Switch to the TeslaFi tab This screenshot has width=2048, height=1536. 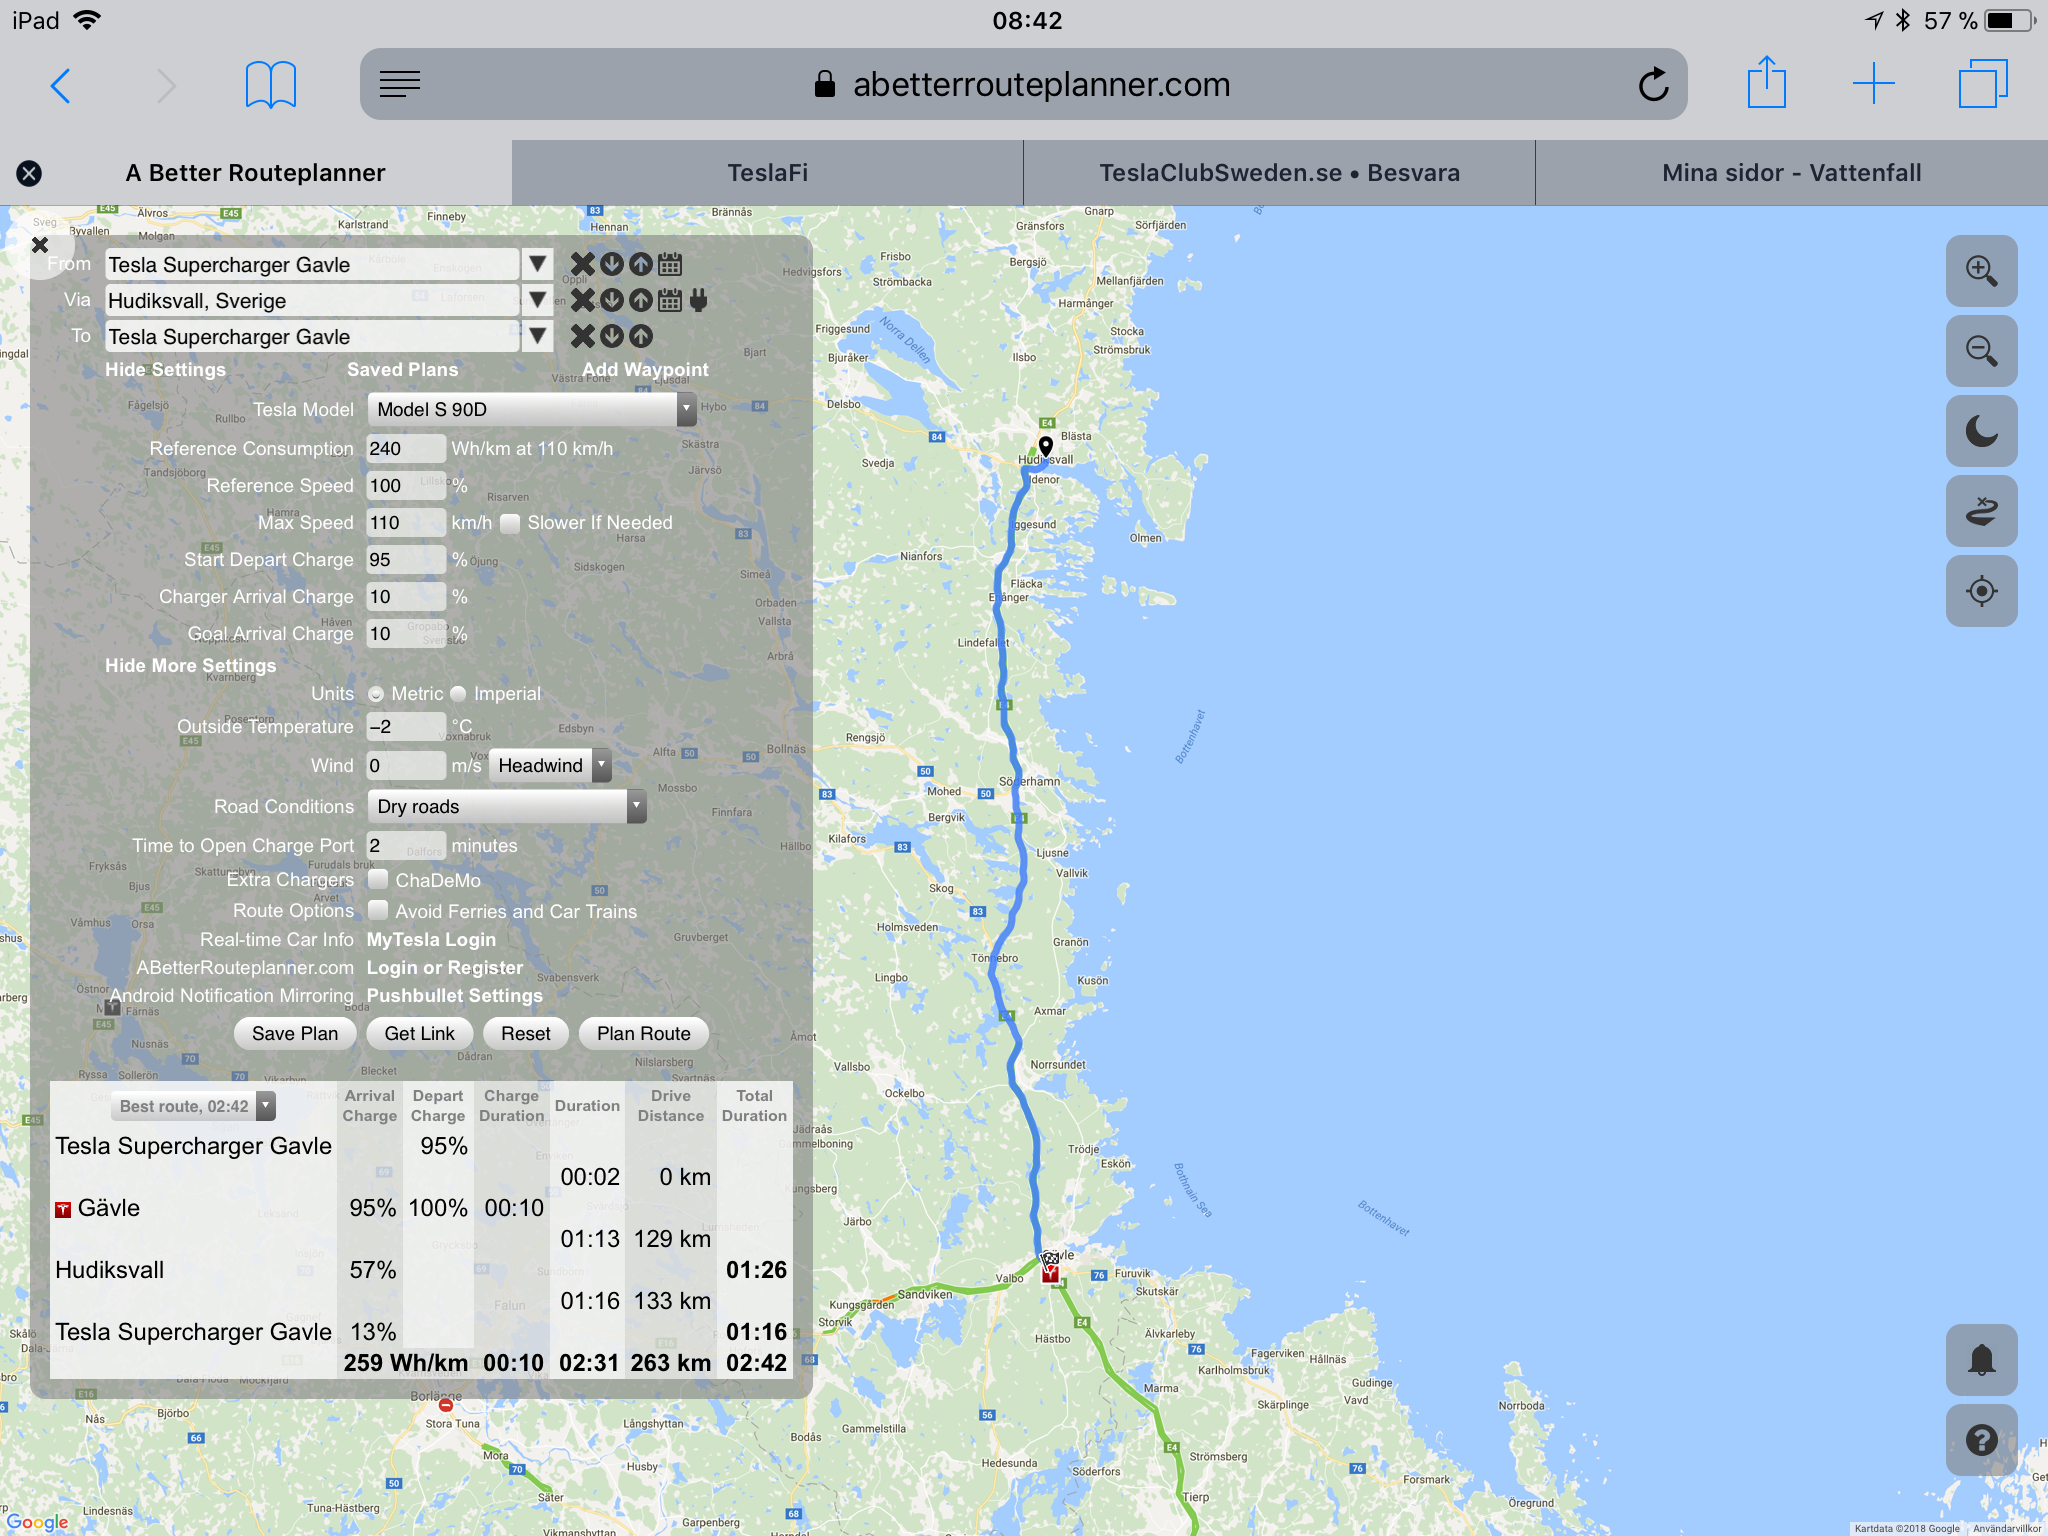(767, 173)
